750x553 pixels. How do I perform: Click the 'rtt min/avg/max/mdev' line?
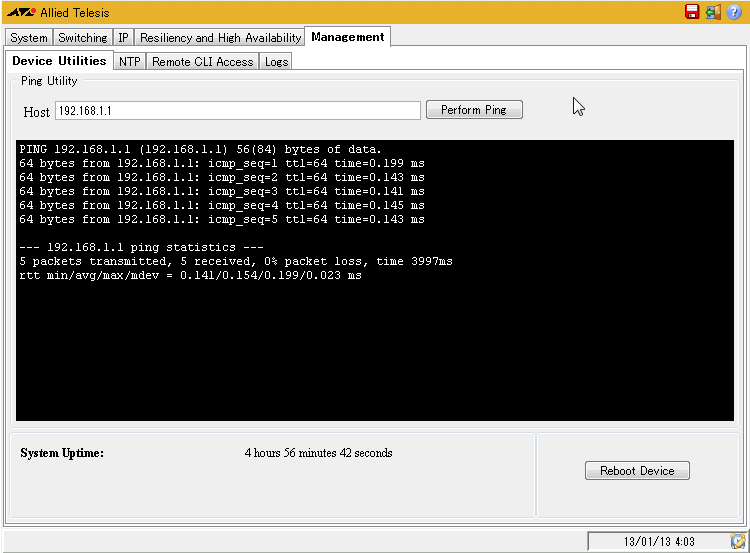pos(190,276)
